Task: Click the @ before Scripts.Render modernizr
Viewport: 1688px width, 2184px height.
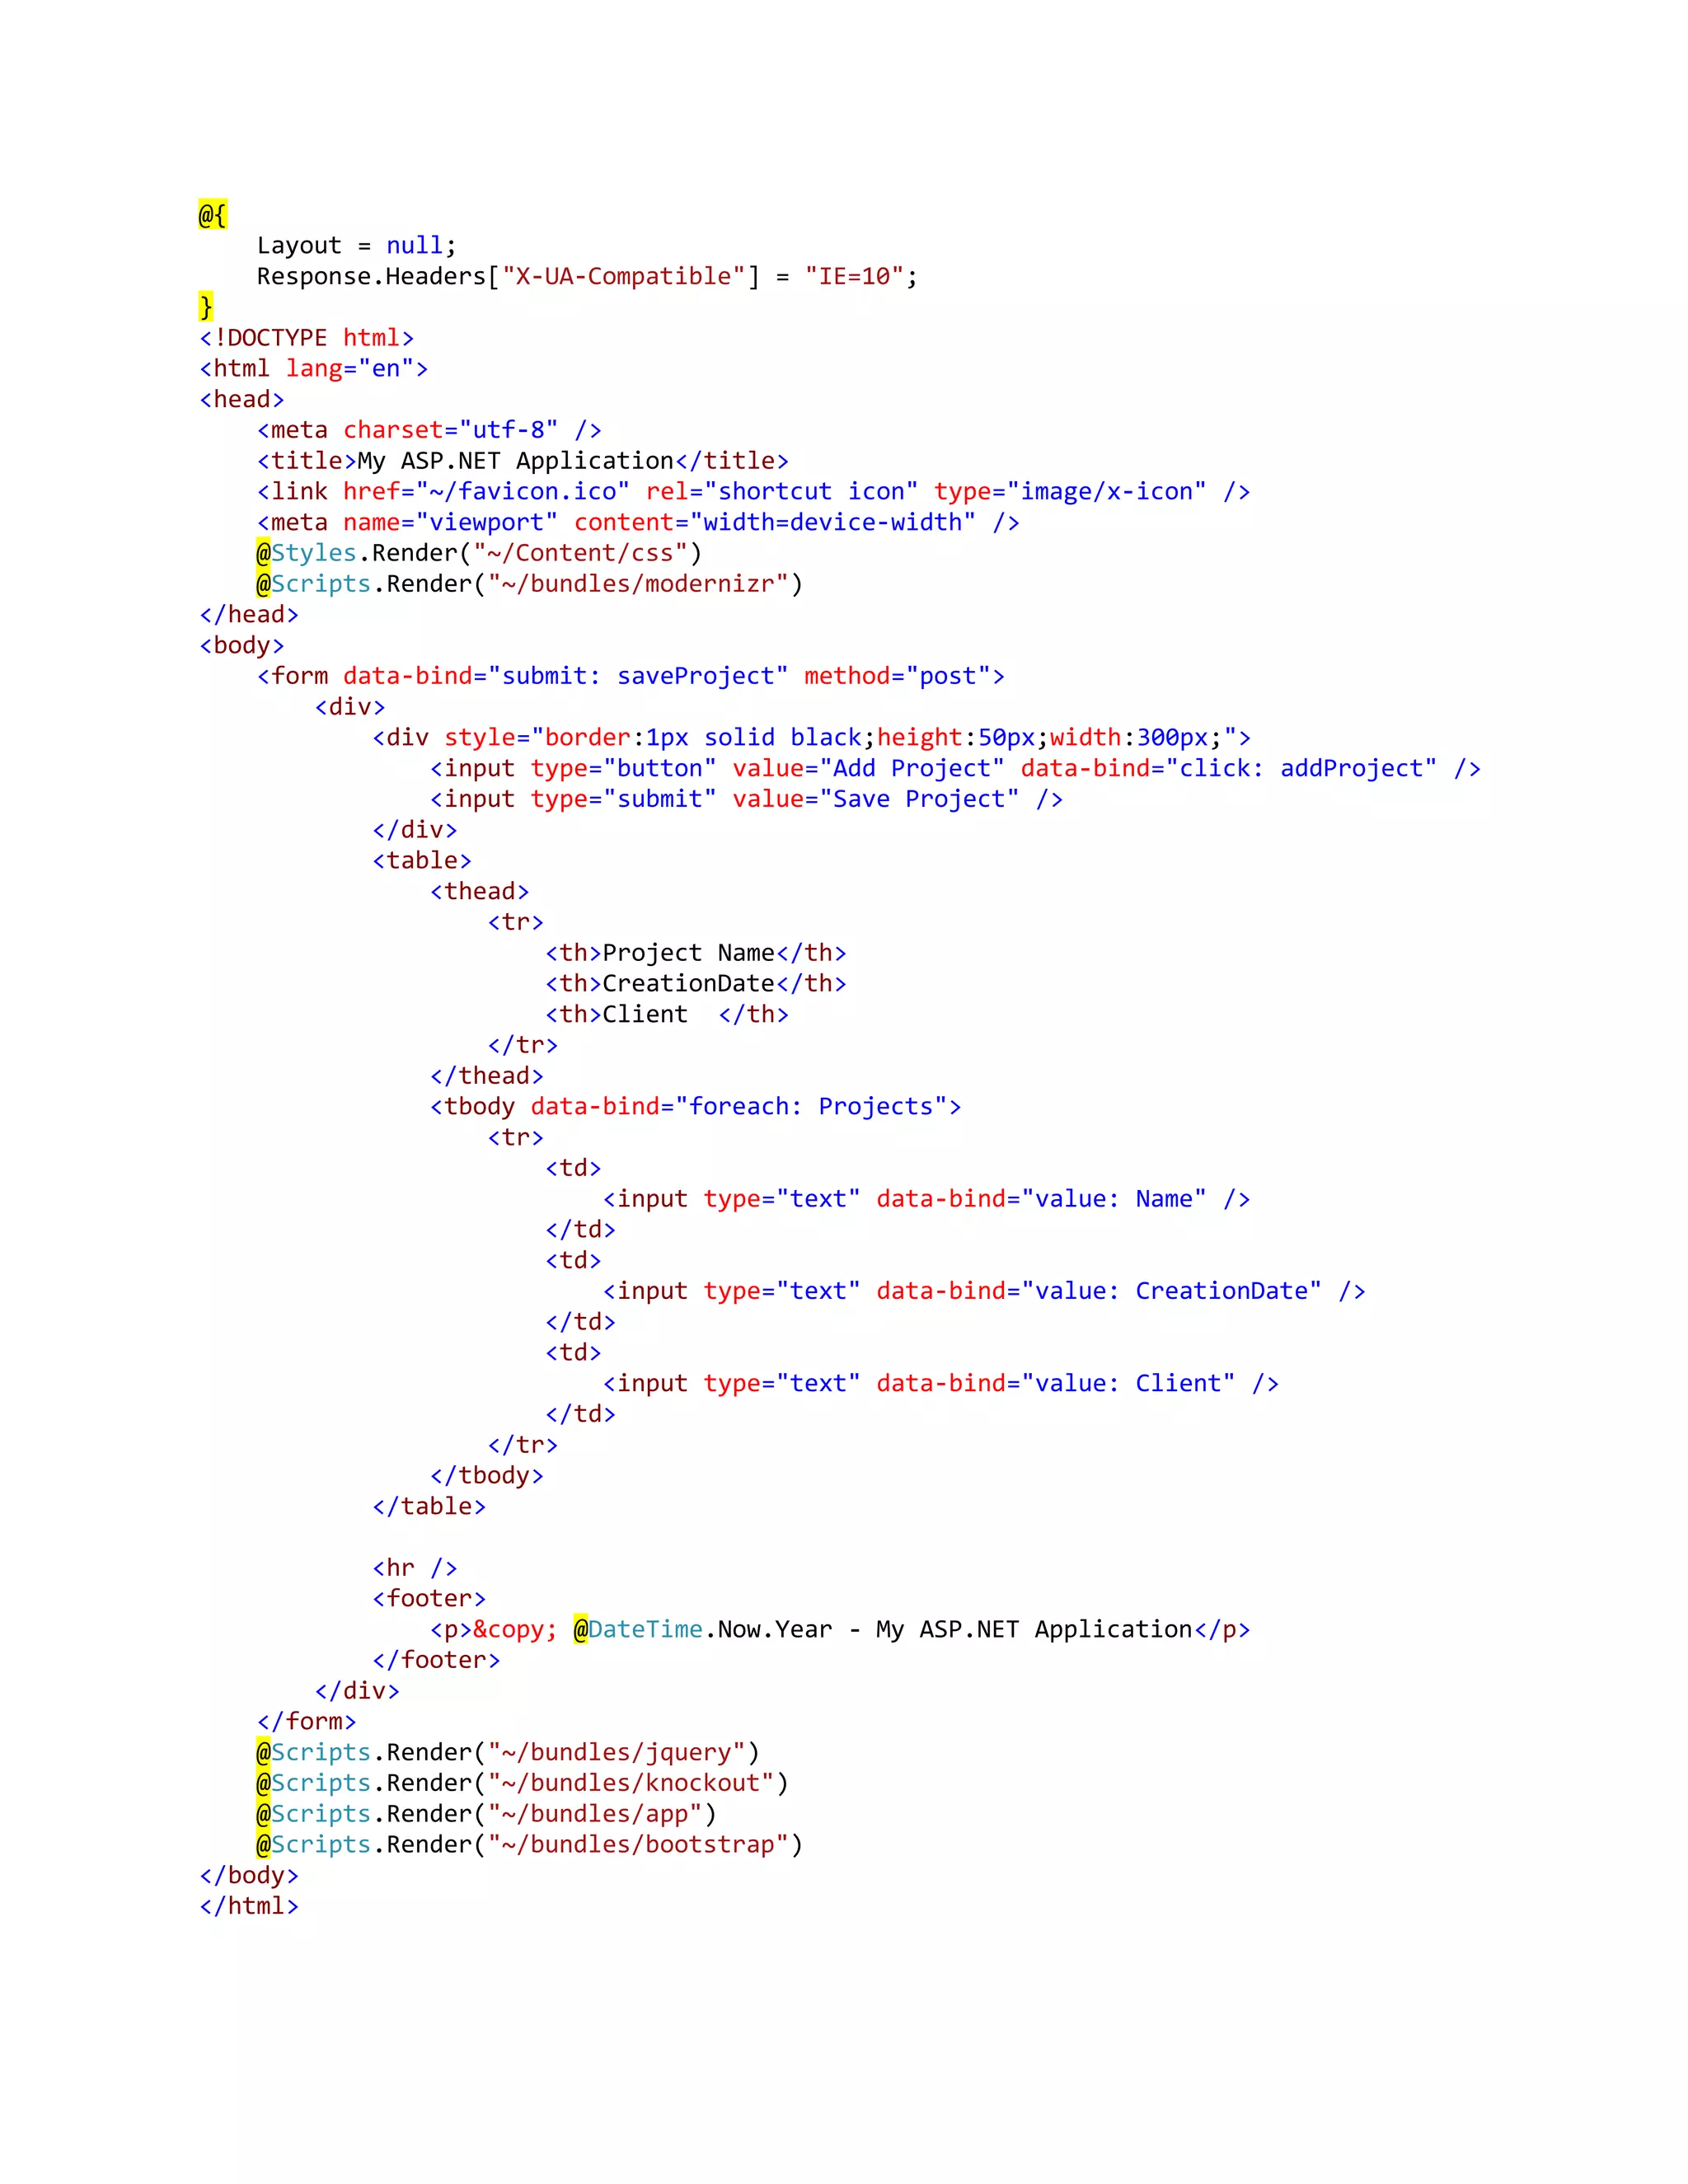Action: click(263, 584)
